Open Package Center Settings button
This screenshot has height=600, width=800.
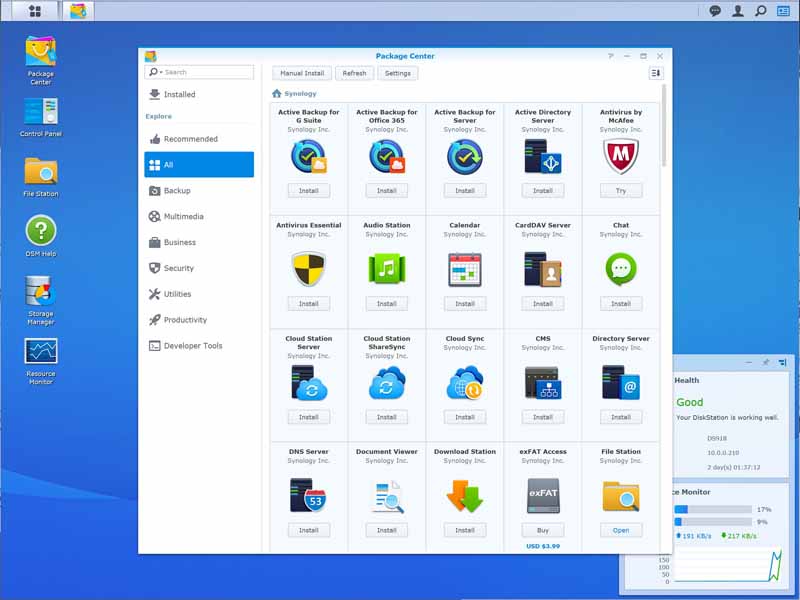click(x=398, y=73)
